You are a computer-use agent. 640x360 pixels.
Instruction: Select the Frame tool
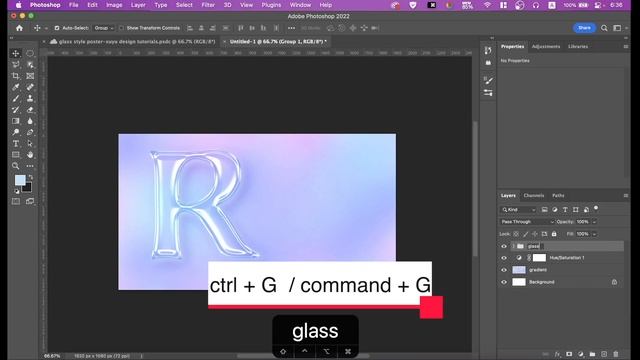click(x=30, y=76)
